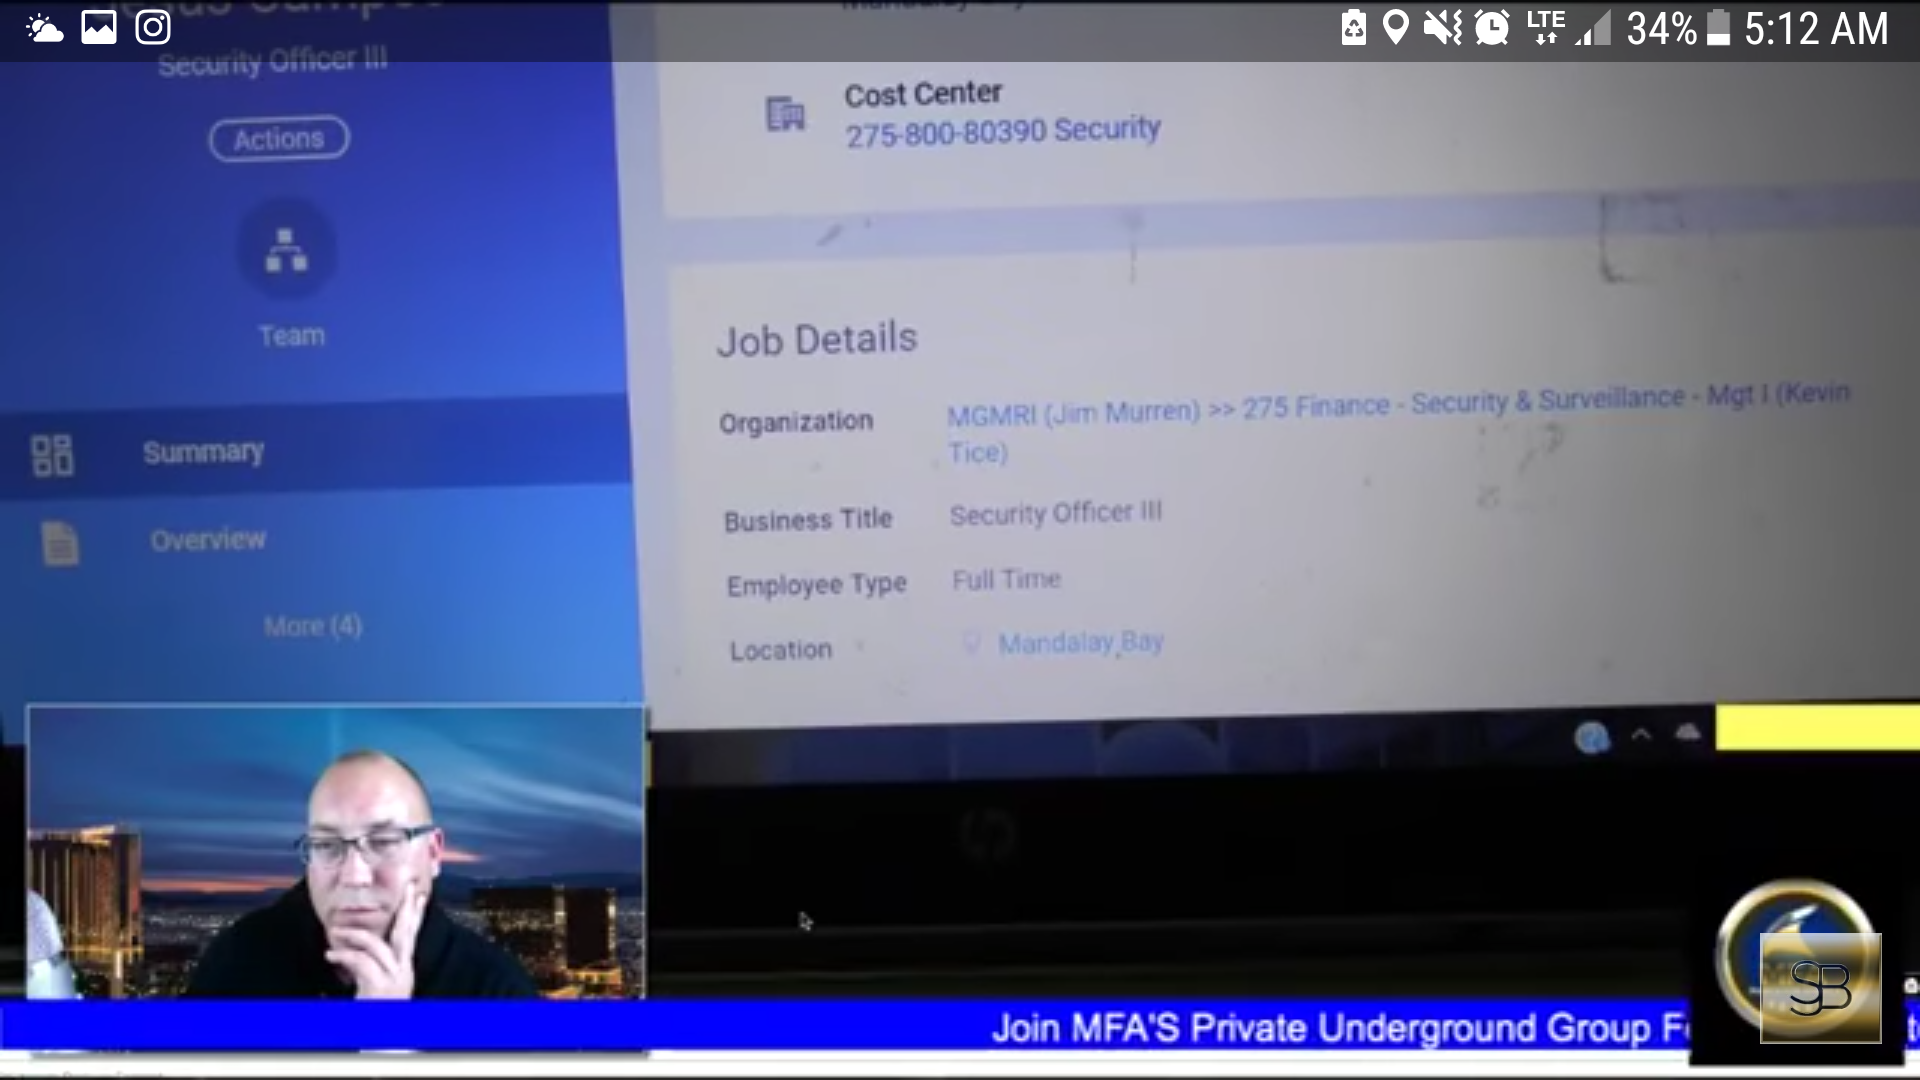The image size is (1920, 1080).
Task: Click the Team org chart icon
Action: [x=286, y=250]
